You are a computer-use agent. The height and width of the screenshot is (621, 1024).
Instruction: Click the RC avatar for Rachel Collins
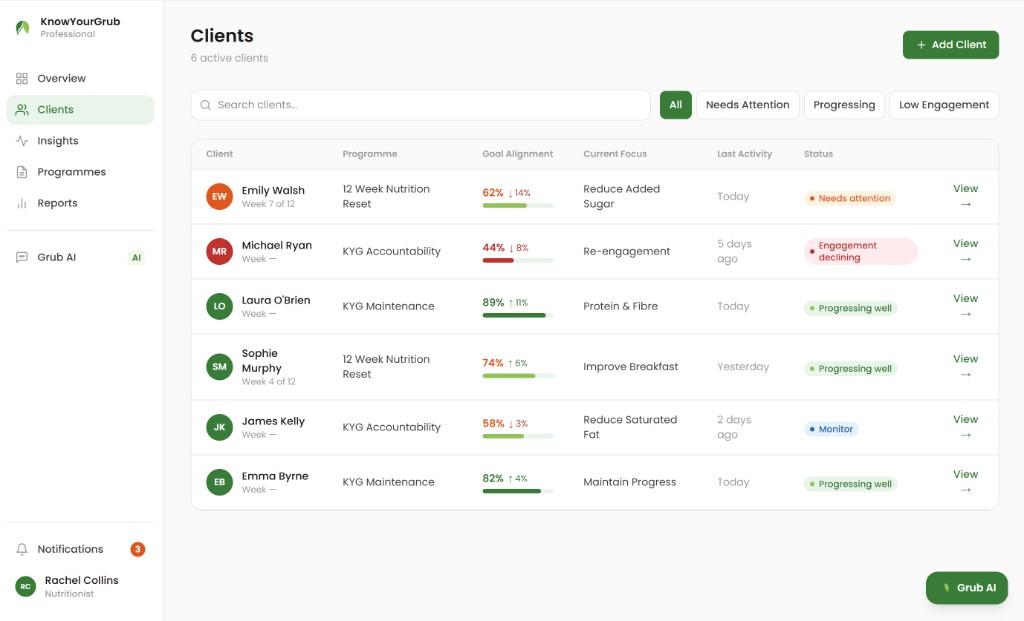pyautogui.click(x=25, y=586)
